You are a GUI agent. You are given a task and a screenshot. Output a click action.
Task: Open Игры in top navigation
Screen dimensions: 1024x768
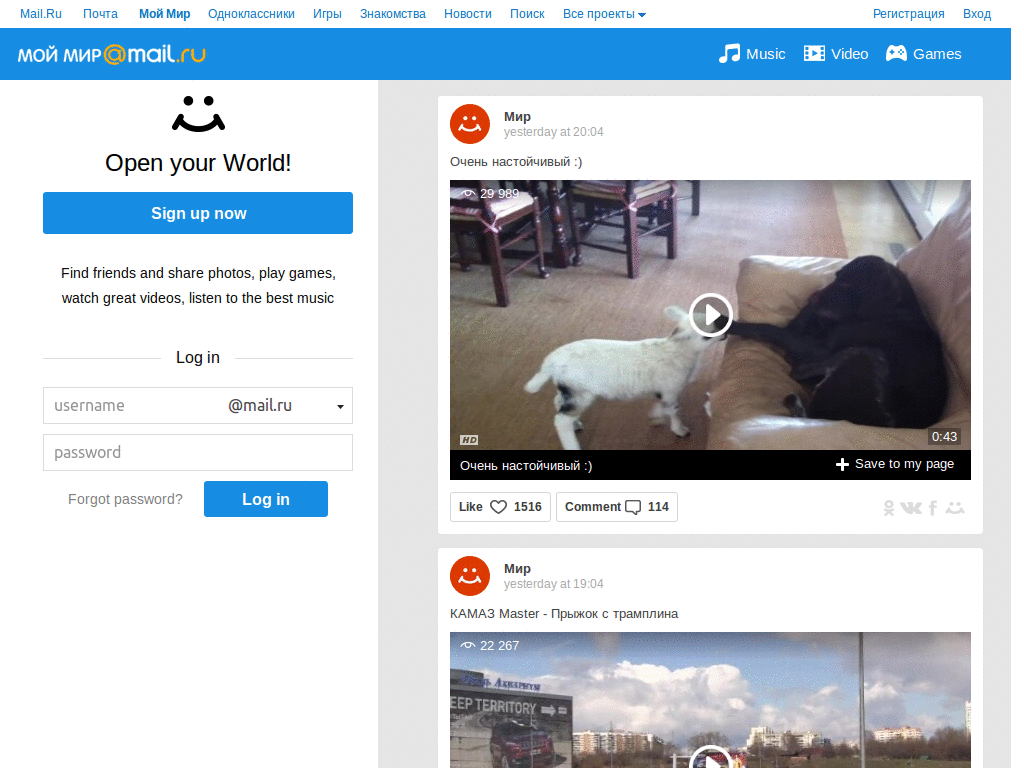[327, 14]
